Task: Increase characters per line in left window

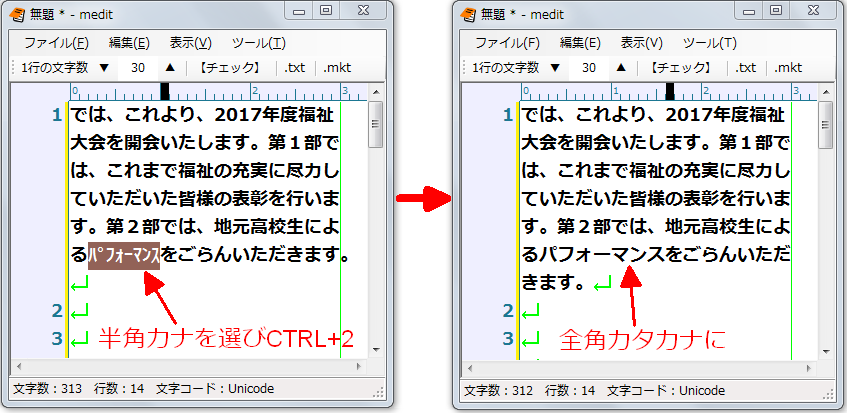Action: (170, 67)
